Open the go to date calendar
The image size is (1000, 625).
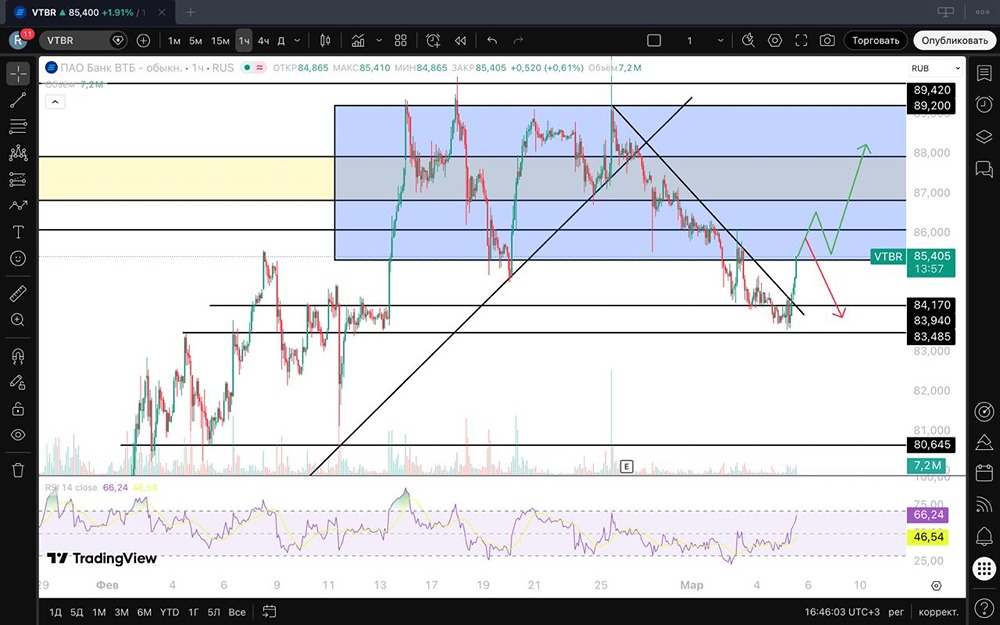pyautogui.click(x=269, y=612)
